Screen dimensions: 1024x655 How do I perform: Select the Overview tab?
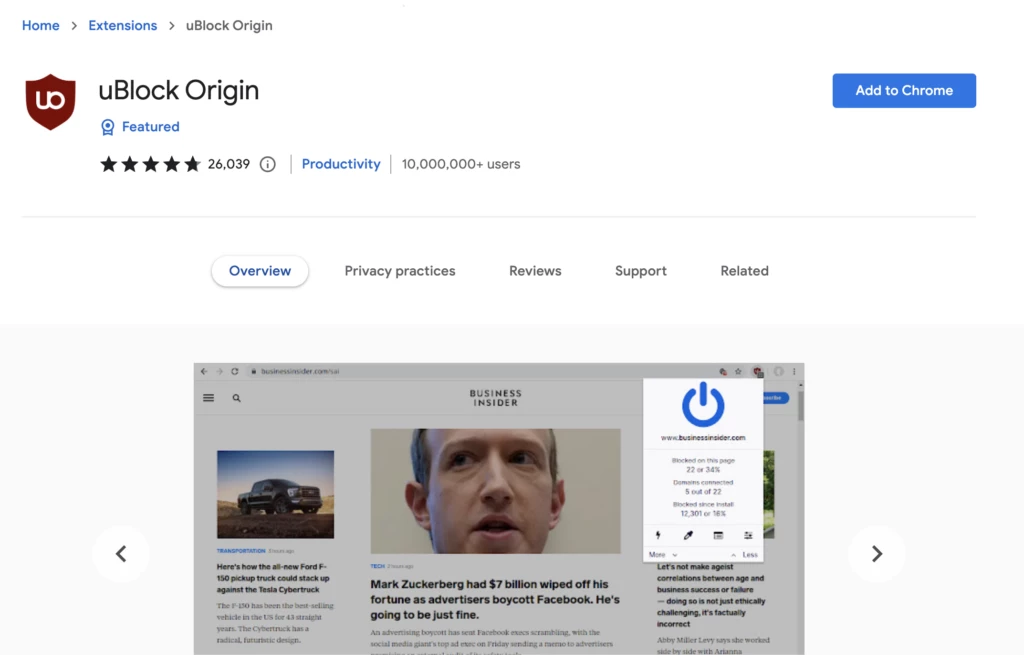click(260, 271)
